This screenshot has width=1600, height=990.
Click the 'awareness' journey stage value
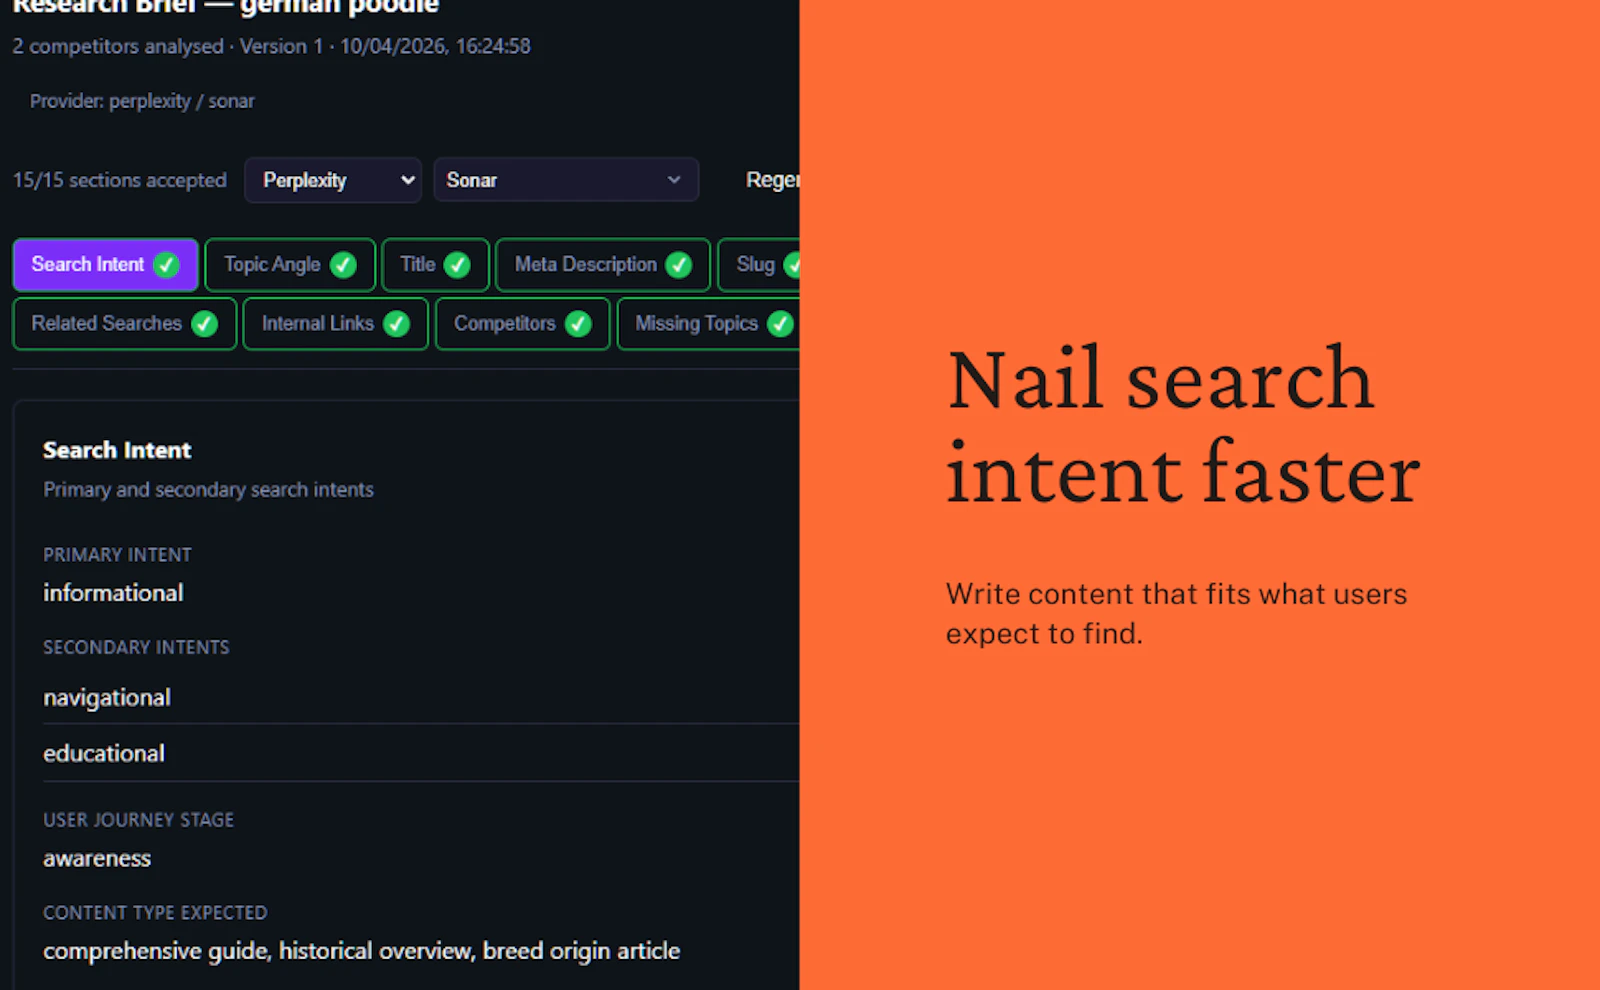[x=97, y=859]
